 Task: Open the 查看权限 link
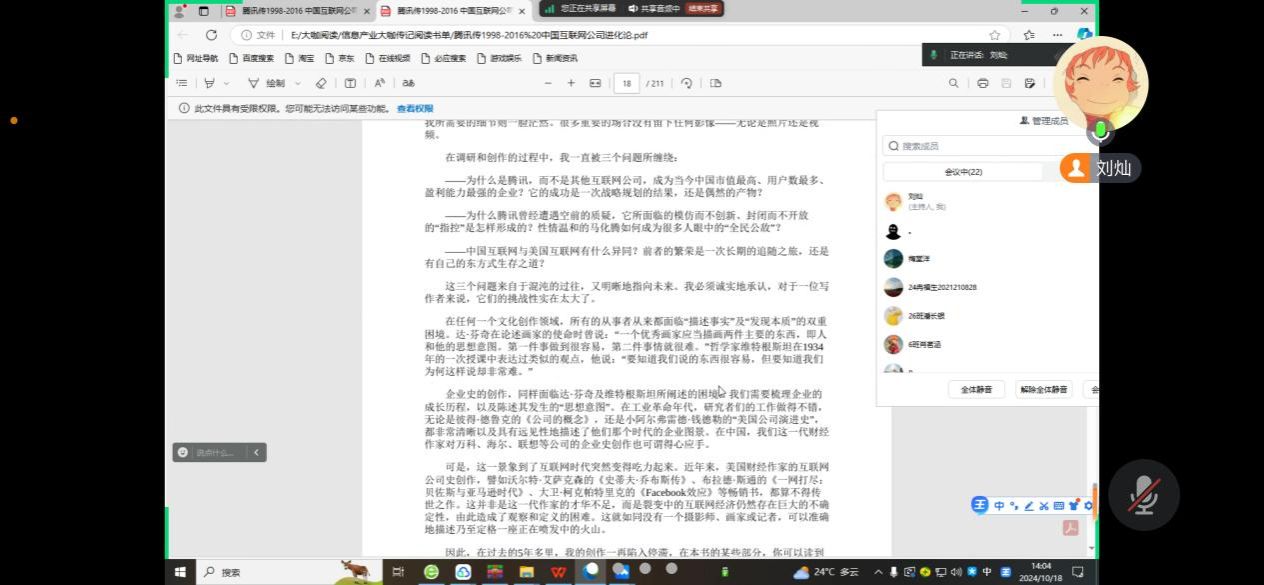coord(415,108)
